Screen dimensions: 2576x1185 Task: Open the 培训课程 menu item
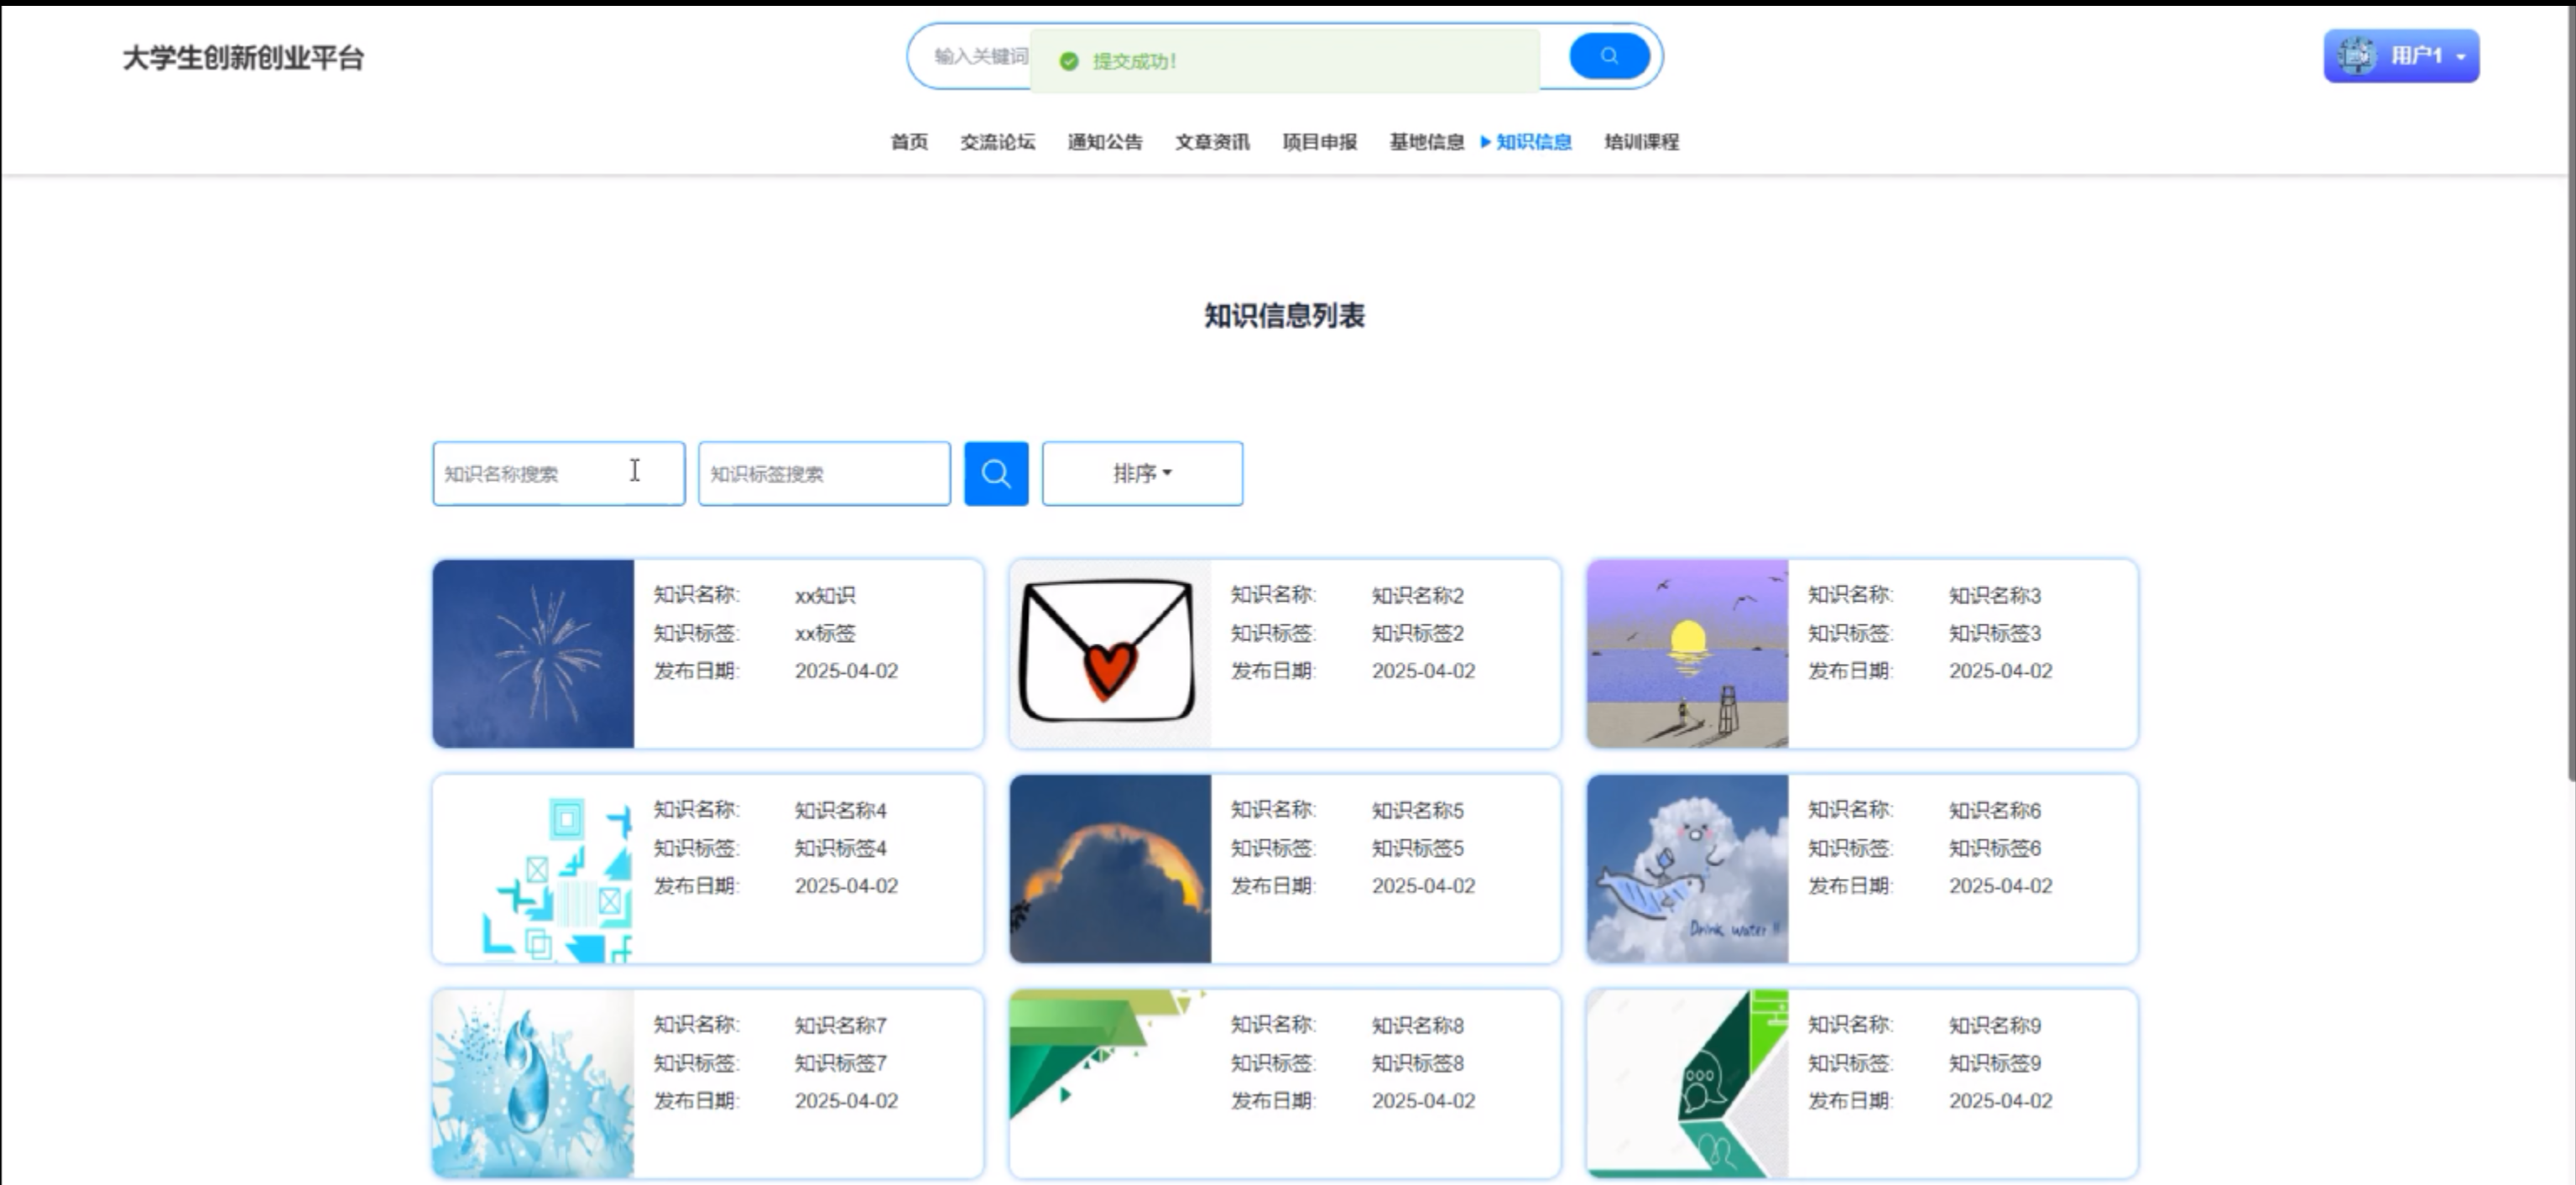point(1641,142)
